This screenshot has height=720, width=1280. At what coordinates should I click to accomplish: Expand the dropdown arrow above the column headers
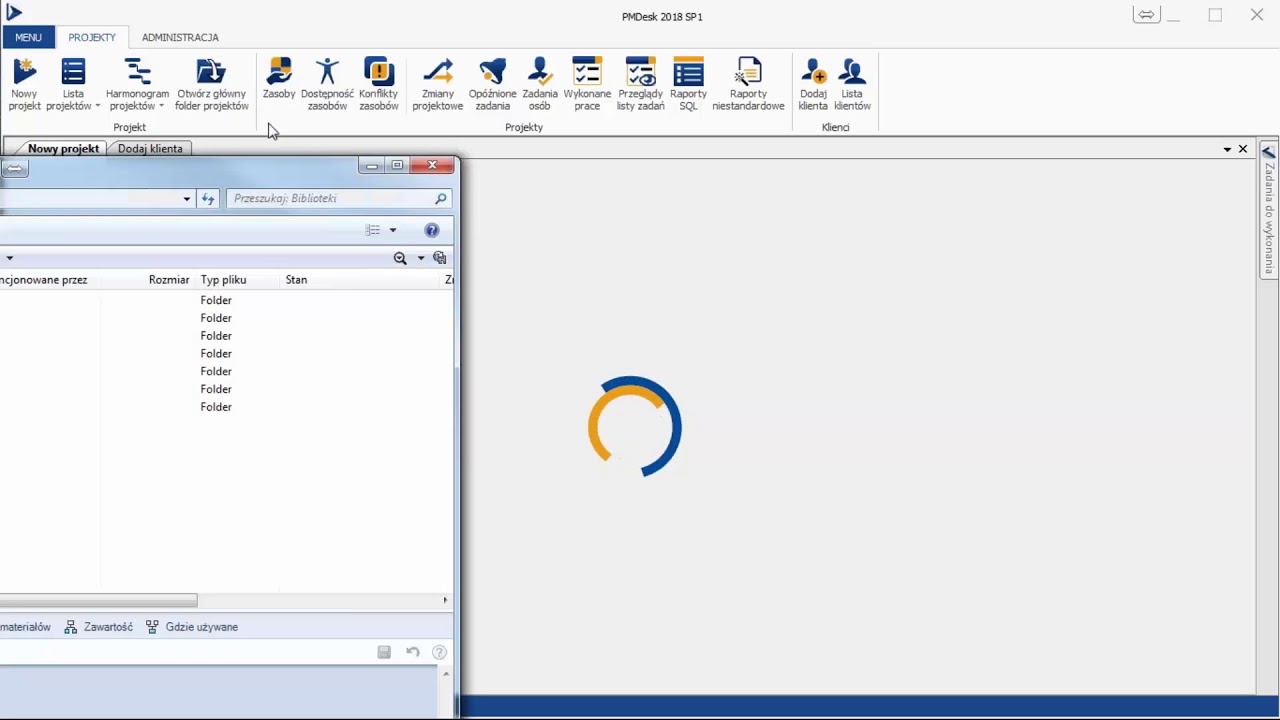click(x=10, y=258)
